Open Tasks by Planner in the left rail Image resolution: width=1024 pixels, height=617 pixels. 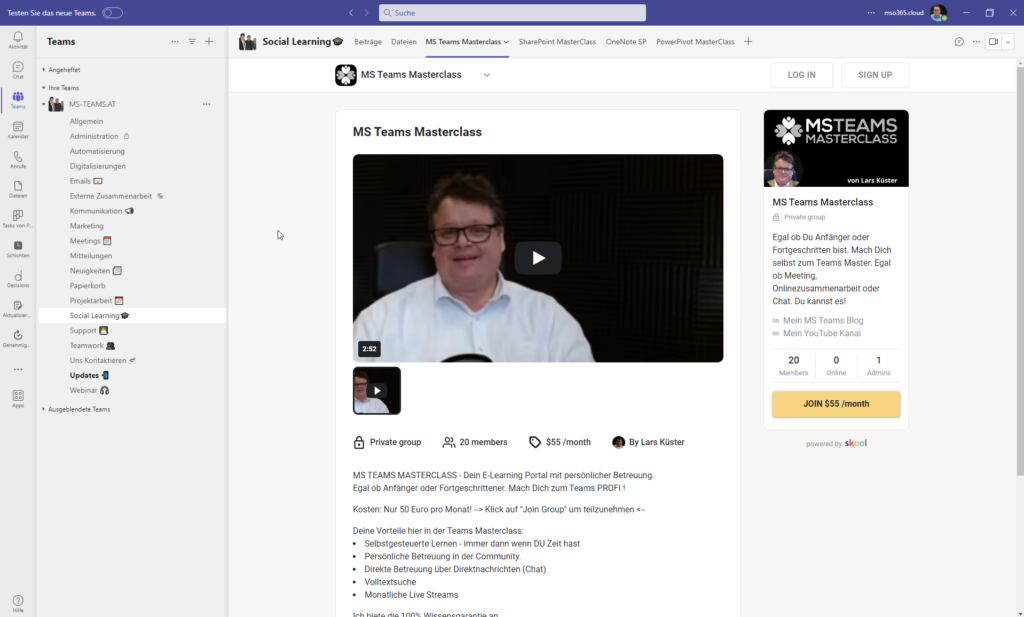18,219
